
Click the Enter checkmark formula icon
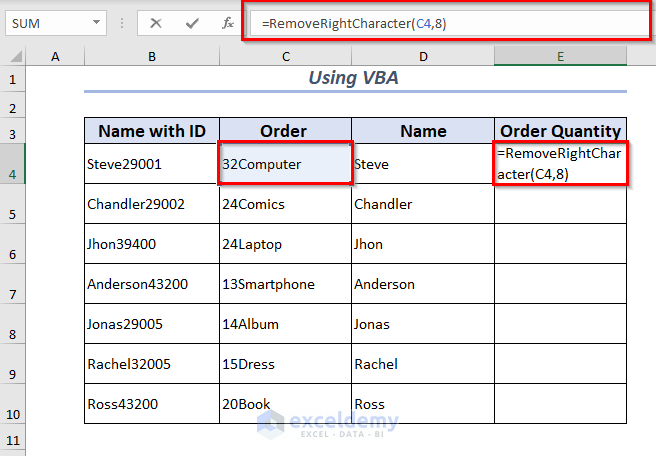191,23
